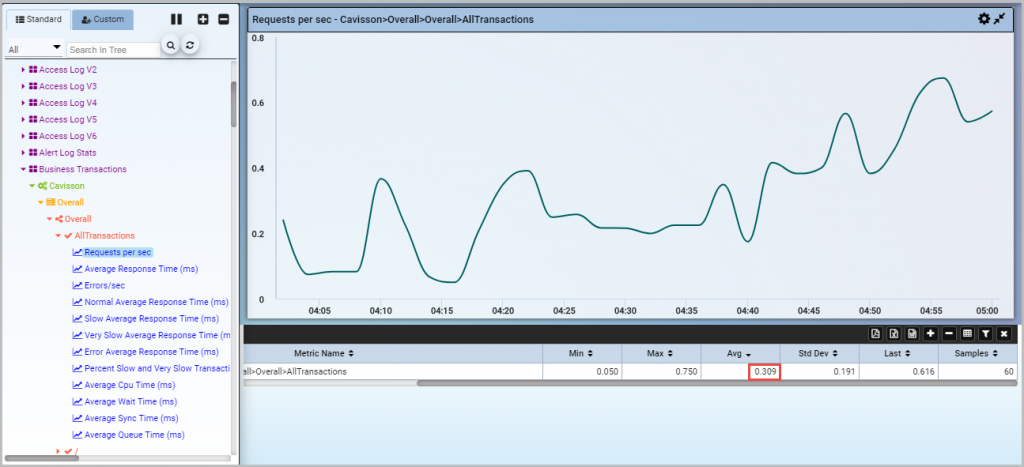Screen dimensions: 1024x467
Task: Click the Last value 0.616 cell
Action: pyautogui.click(x=899, y=372)
